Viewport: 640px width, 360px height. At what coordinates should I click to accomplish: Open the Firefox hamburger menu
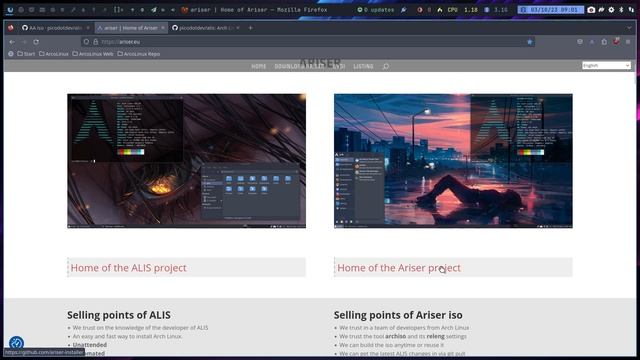click(x=628, y=42)
